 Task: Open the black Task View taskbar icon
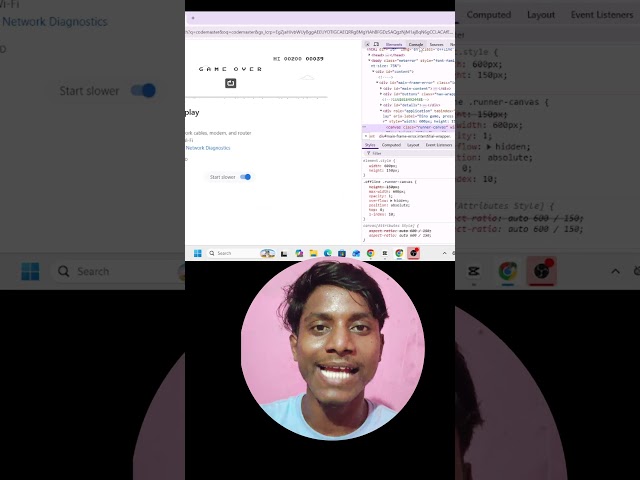pos(284,253)
